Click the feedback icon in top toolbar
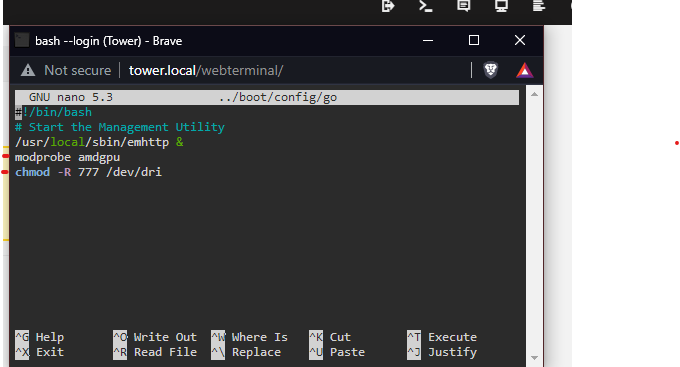Viewport: 680px width, 367px height. 464,6
